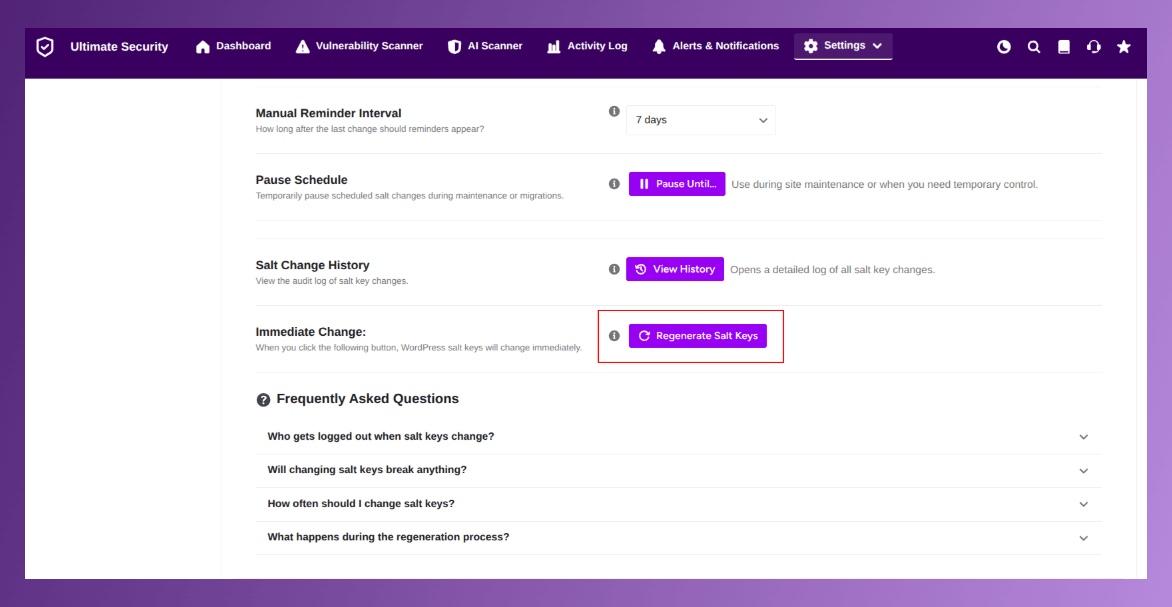Click the star icon in header

(1123, 47)
